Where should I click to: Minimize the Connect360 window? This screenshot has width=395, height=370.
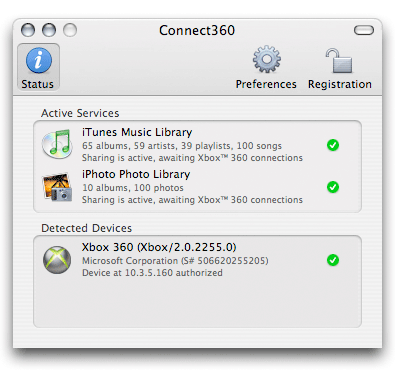click(x=49, y=30)
